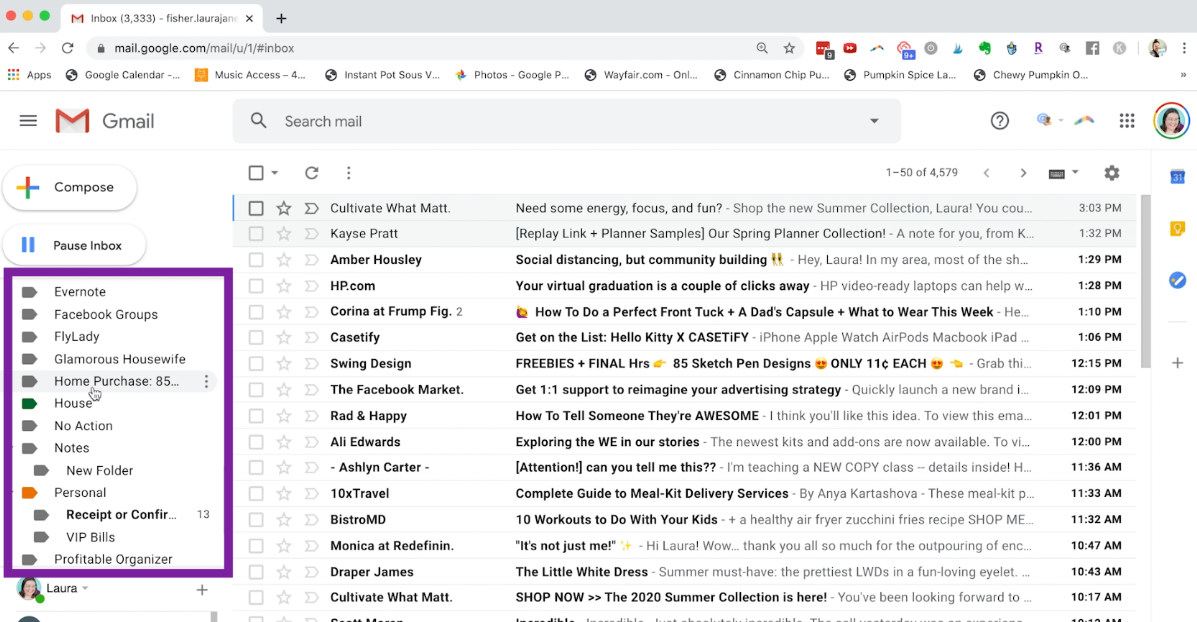This screenshot has width=1197, height=622.
Task: Open Google Keep in side panel
Action: [1177, 228]
